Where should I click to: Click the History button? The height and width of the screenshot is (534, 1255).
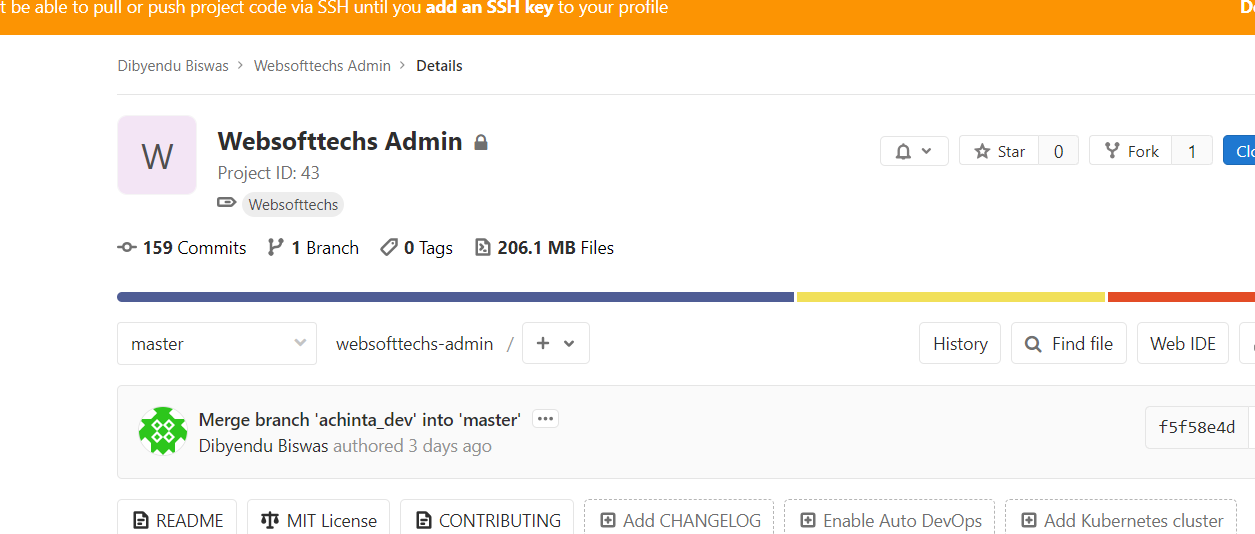[x=960, y=343]
